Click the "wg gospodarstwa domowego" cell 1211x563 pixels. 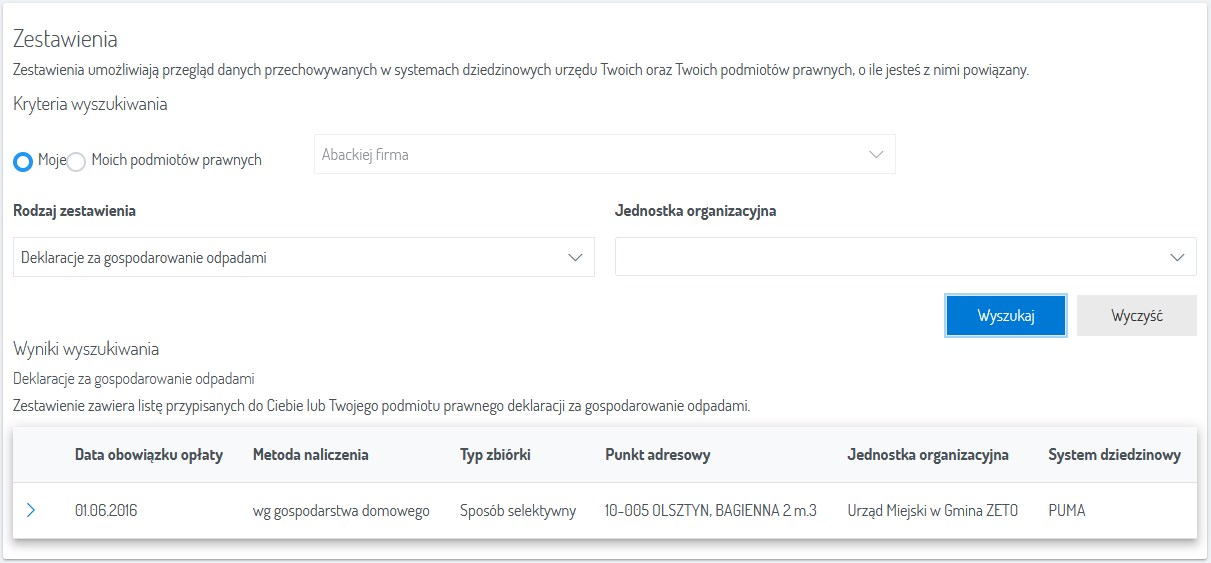pyautogui.click(x=341, y=511)
